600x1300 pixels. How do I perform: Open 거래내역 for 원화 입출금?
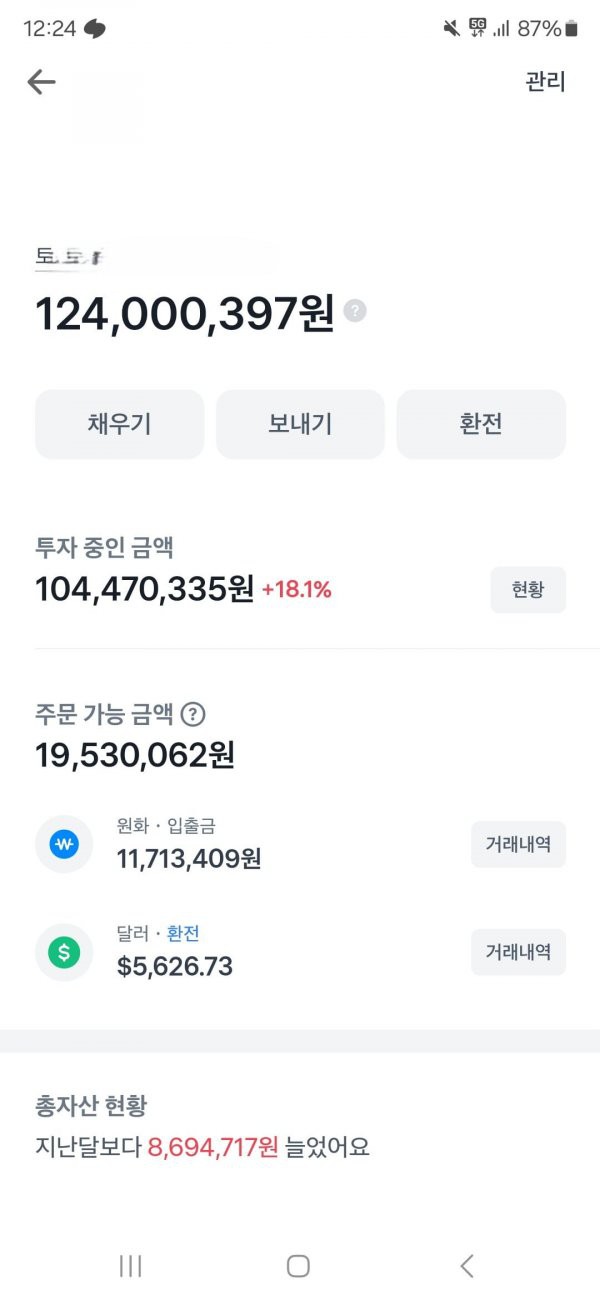click(x=518, y=844)
